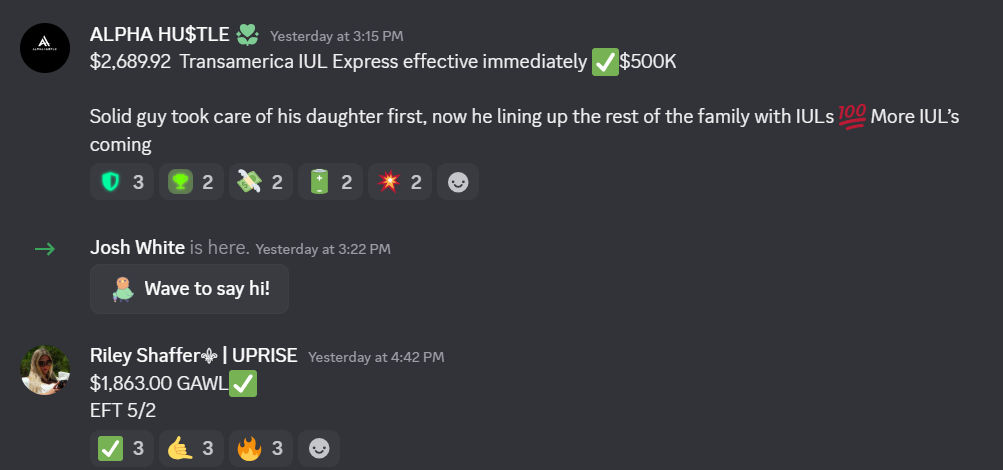Click the green checkmark reaction with count 3
Screen dimensions: 1003x470
coord(122,449)
